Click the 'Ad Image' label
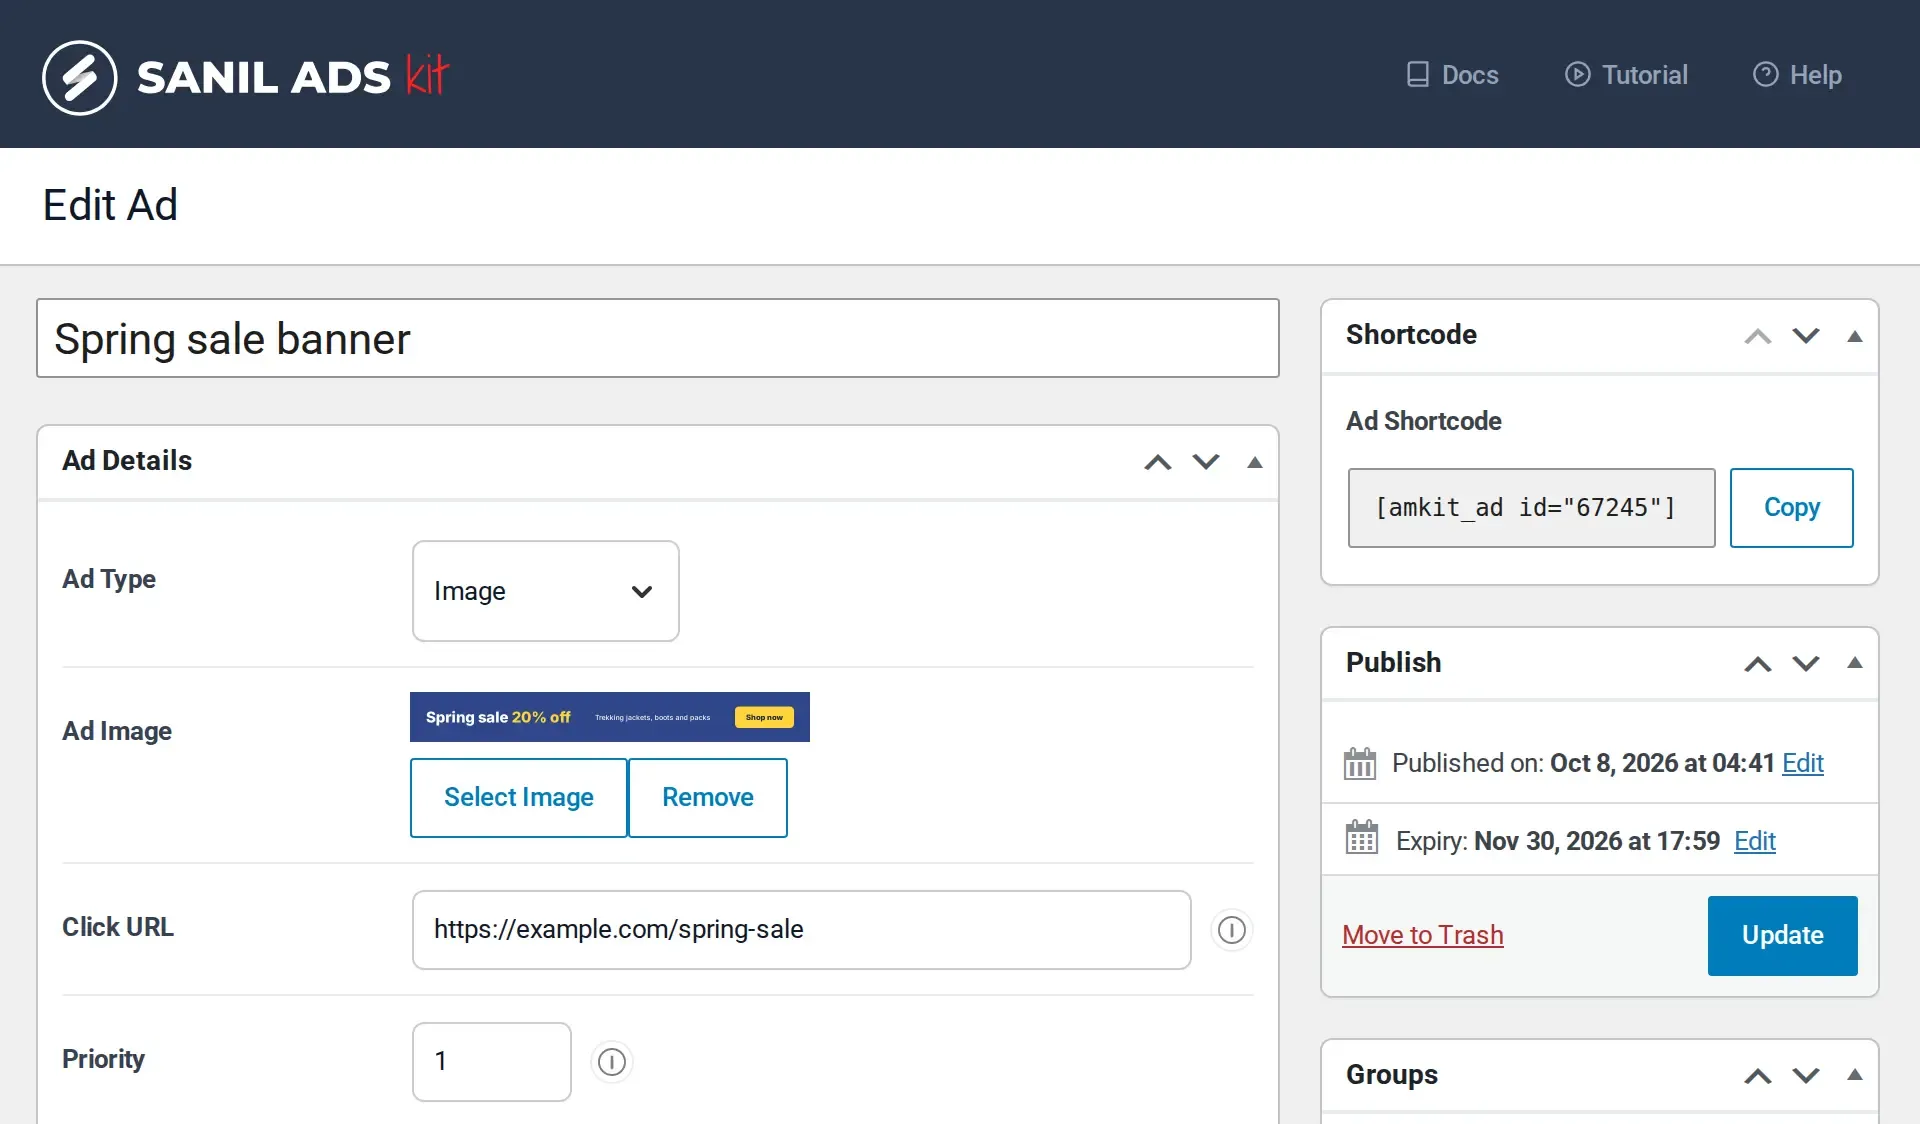 [117, 731]
